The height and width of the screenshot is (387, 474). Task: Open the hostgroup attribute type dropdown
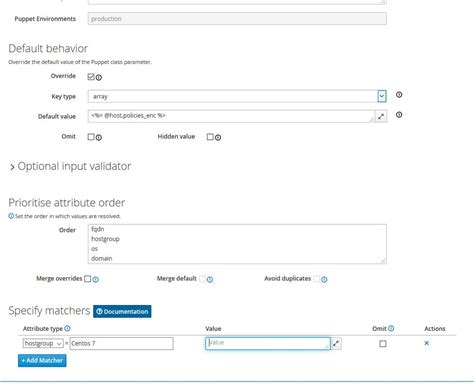click(x=43, y=343)
